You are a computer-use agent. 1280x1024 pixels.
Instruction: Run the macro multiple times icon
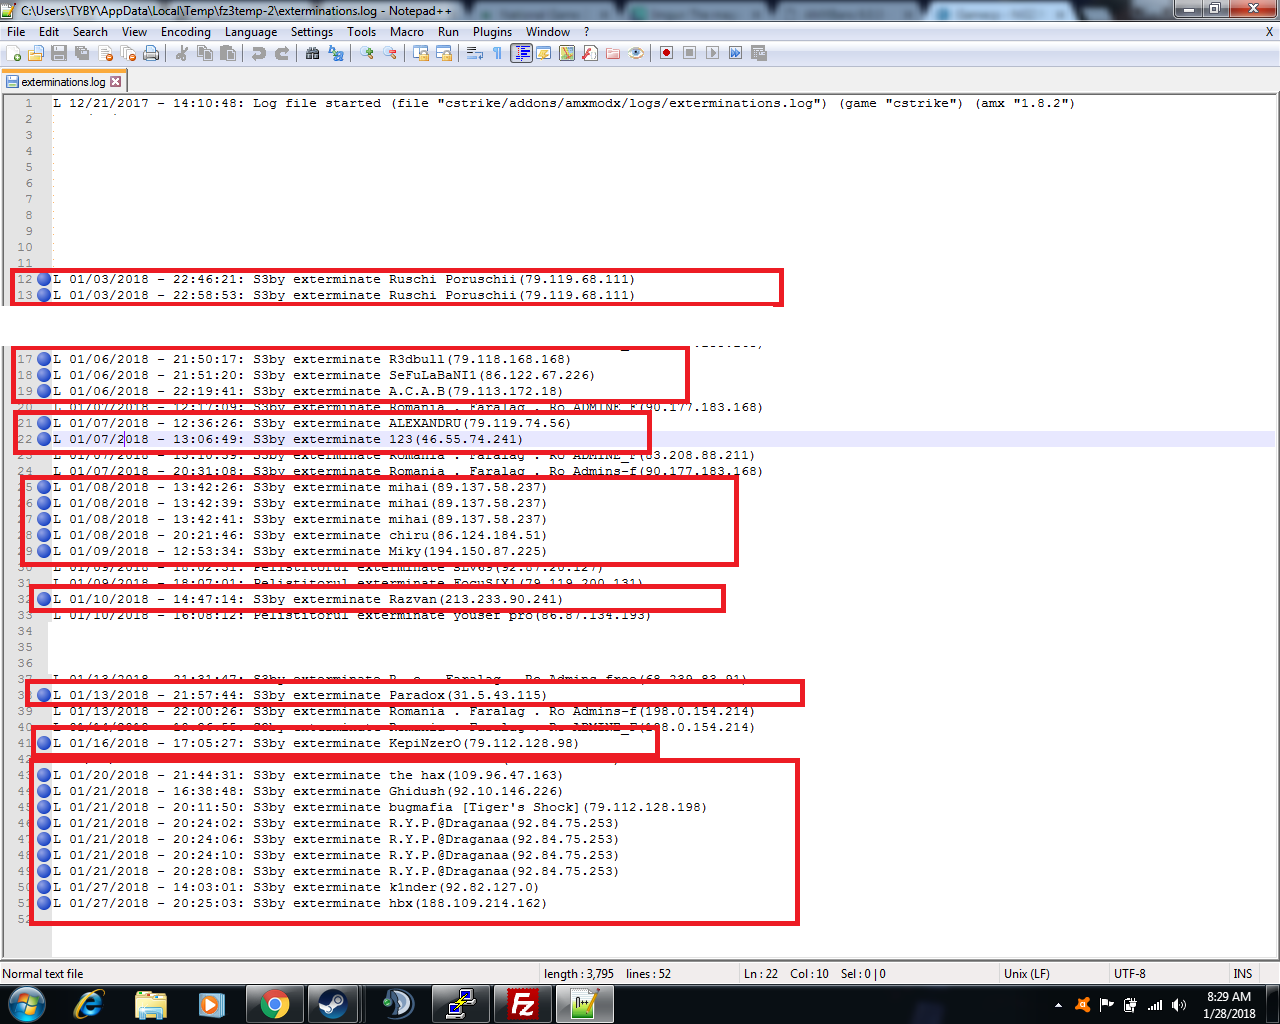click(x=735, y=53)
